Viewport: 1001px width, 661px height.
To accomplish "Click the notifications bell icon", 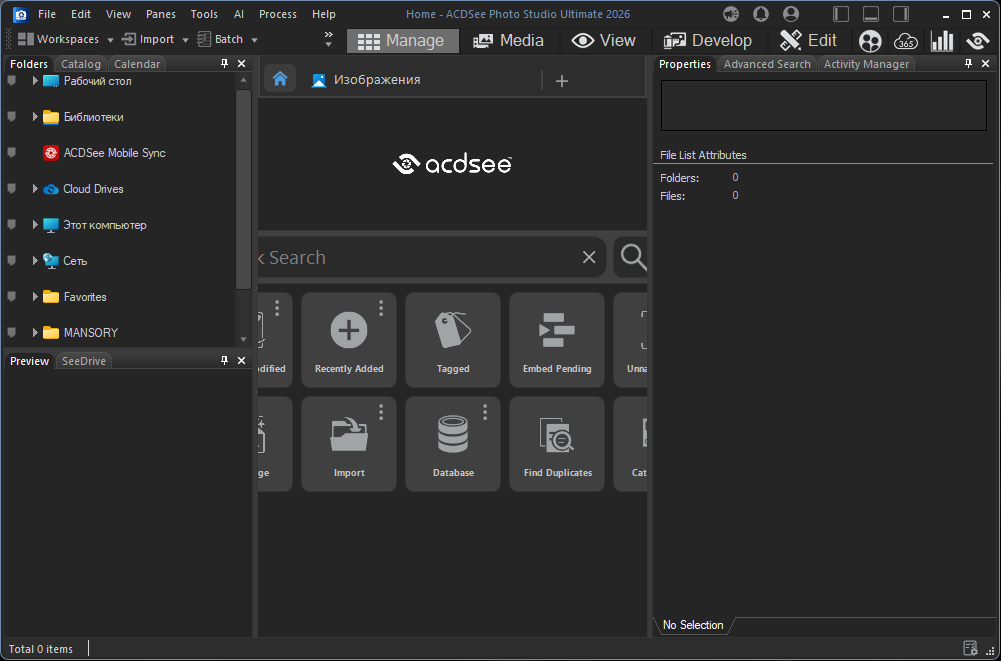I will click(761, 14).
